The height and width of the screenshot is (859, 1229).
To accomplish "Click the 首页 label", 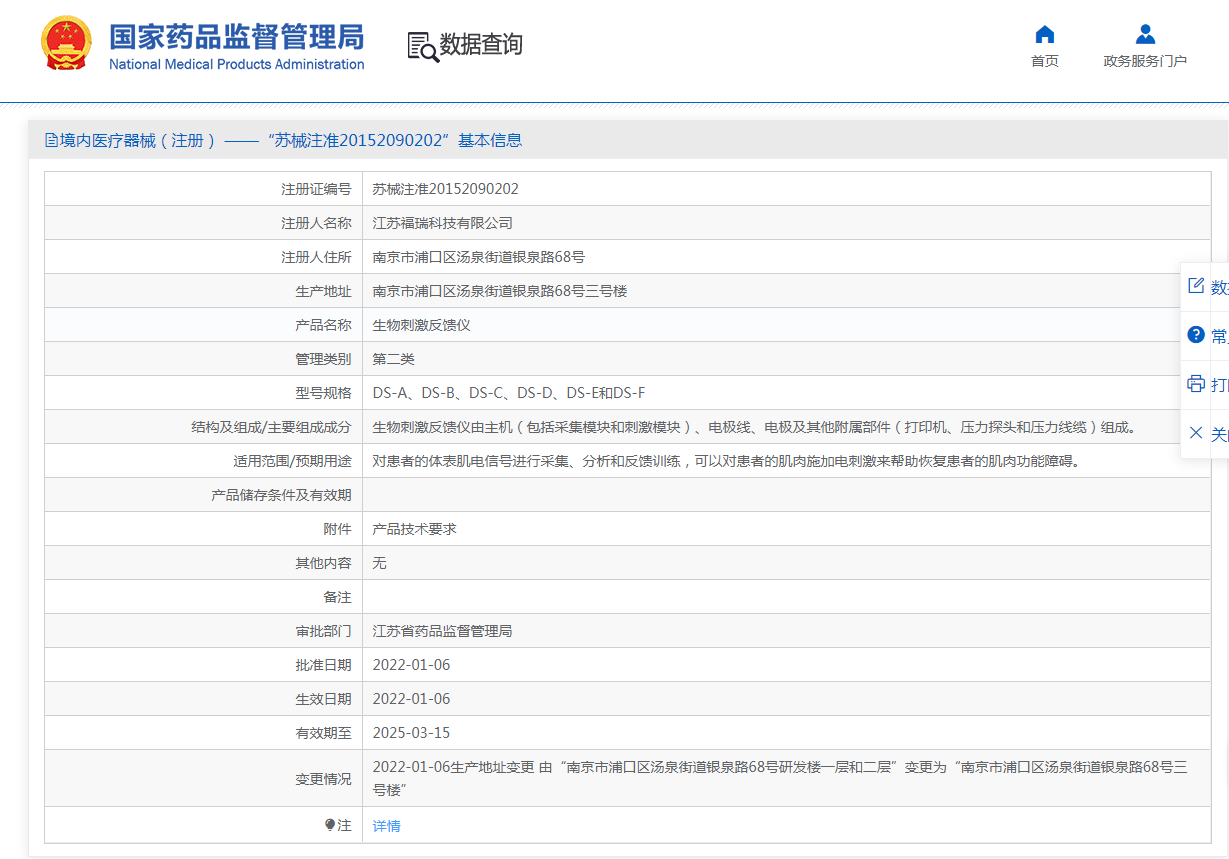I will (1045, 61).
